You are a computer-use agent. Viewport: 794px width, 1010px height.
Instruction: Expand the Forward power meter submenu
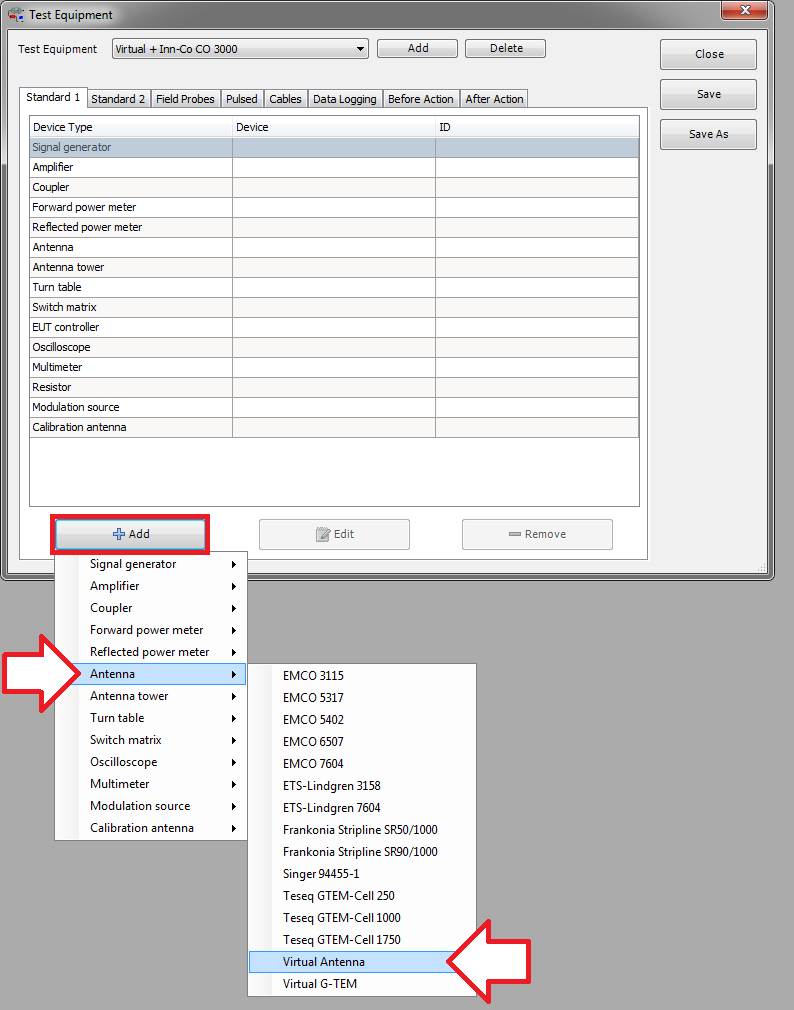[x=151, y=630]
